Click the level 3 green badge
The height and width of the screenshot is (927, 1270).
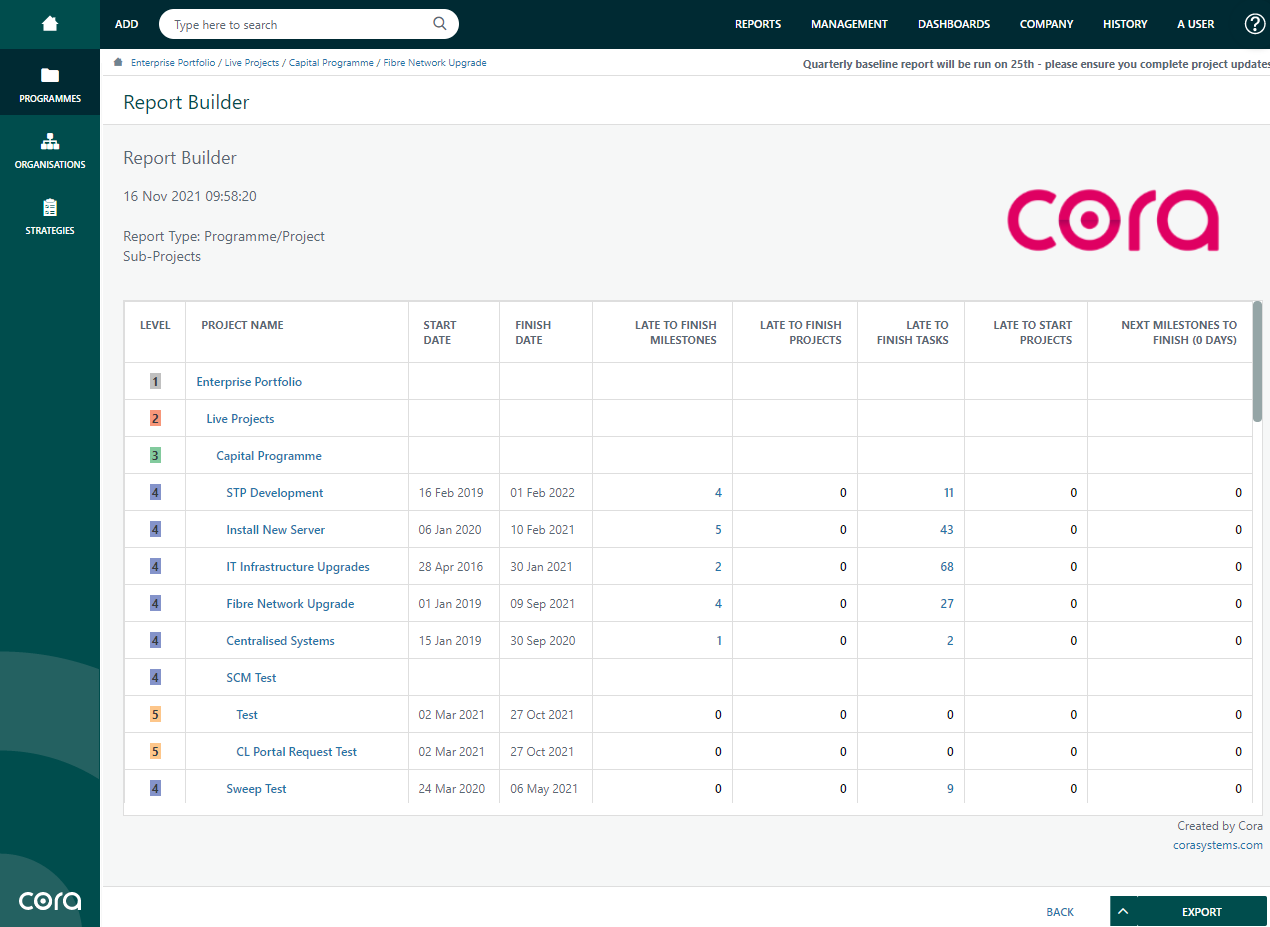click(155, 456)
